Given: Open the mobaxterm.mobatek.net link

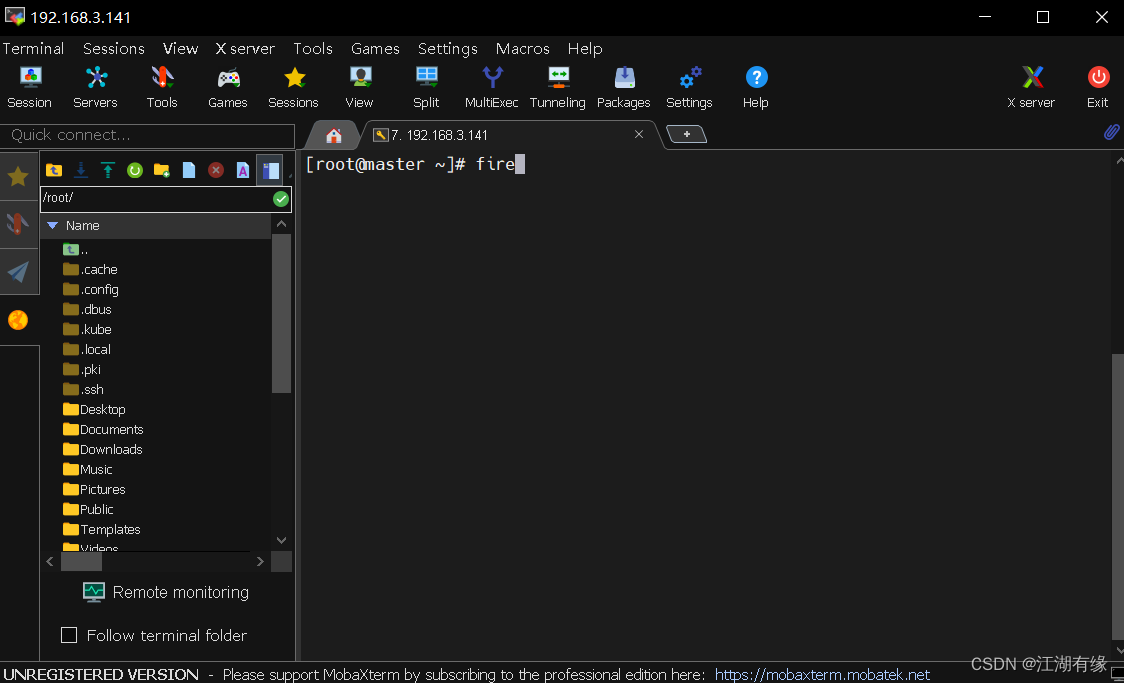Looking at the screenshot, I should pos(822,674).
